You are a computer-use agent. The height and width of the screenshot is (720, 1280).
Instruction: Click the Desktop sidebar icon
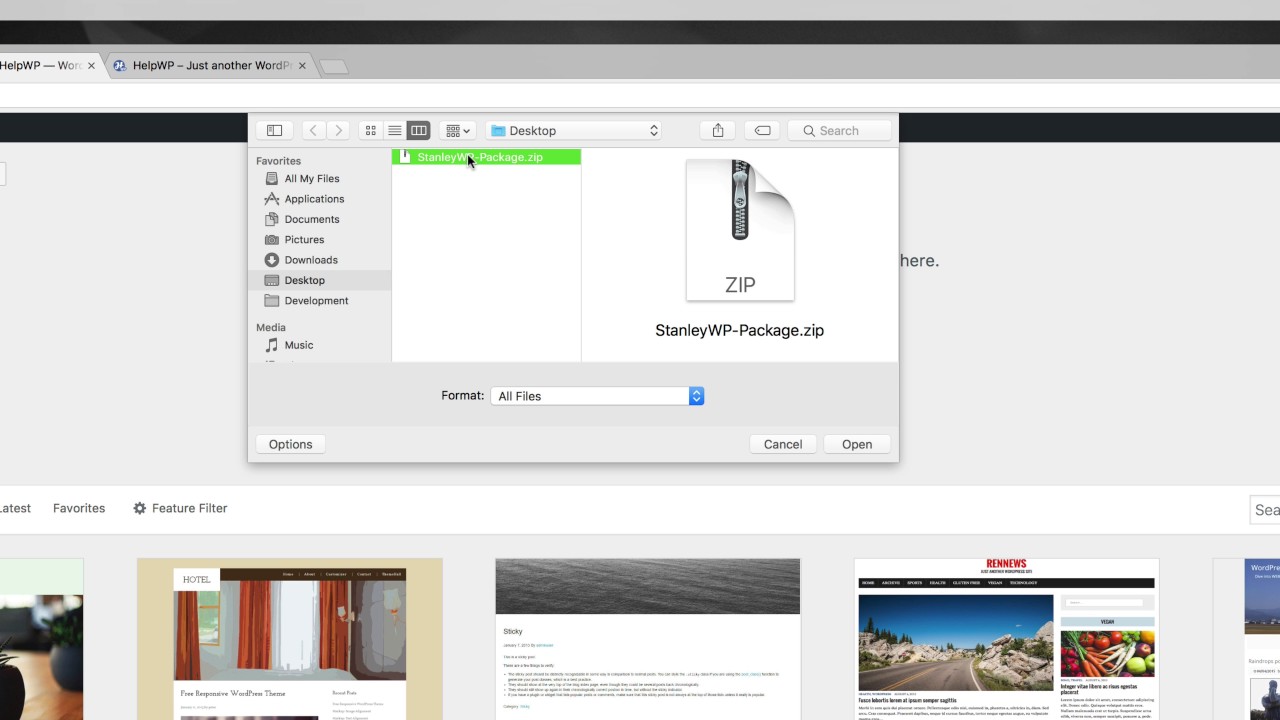tap(272, 280)
